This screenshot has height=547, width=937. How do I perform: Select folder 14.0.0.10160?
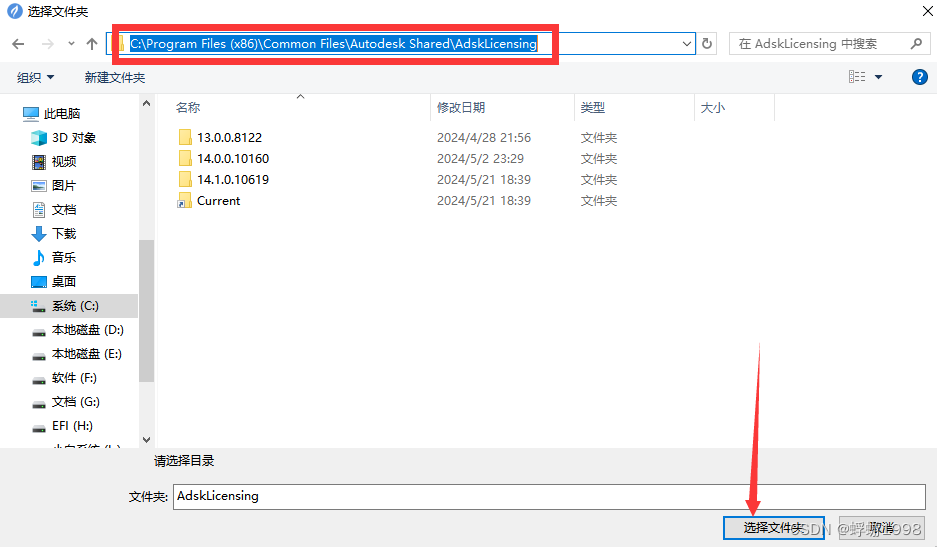tap(233, 158)
